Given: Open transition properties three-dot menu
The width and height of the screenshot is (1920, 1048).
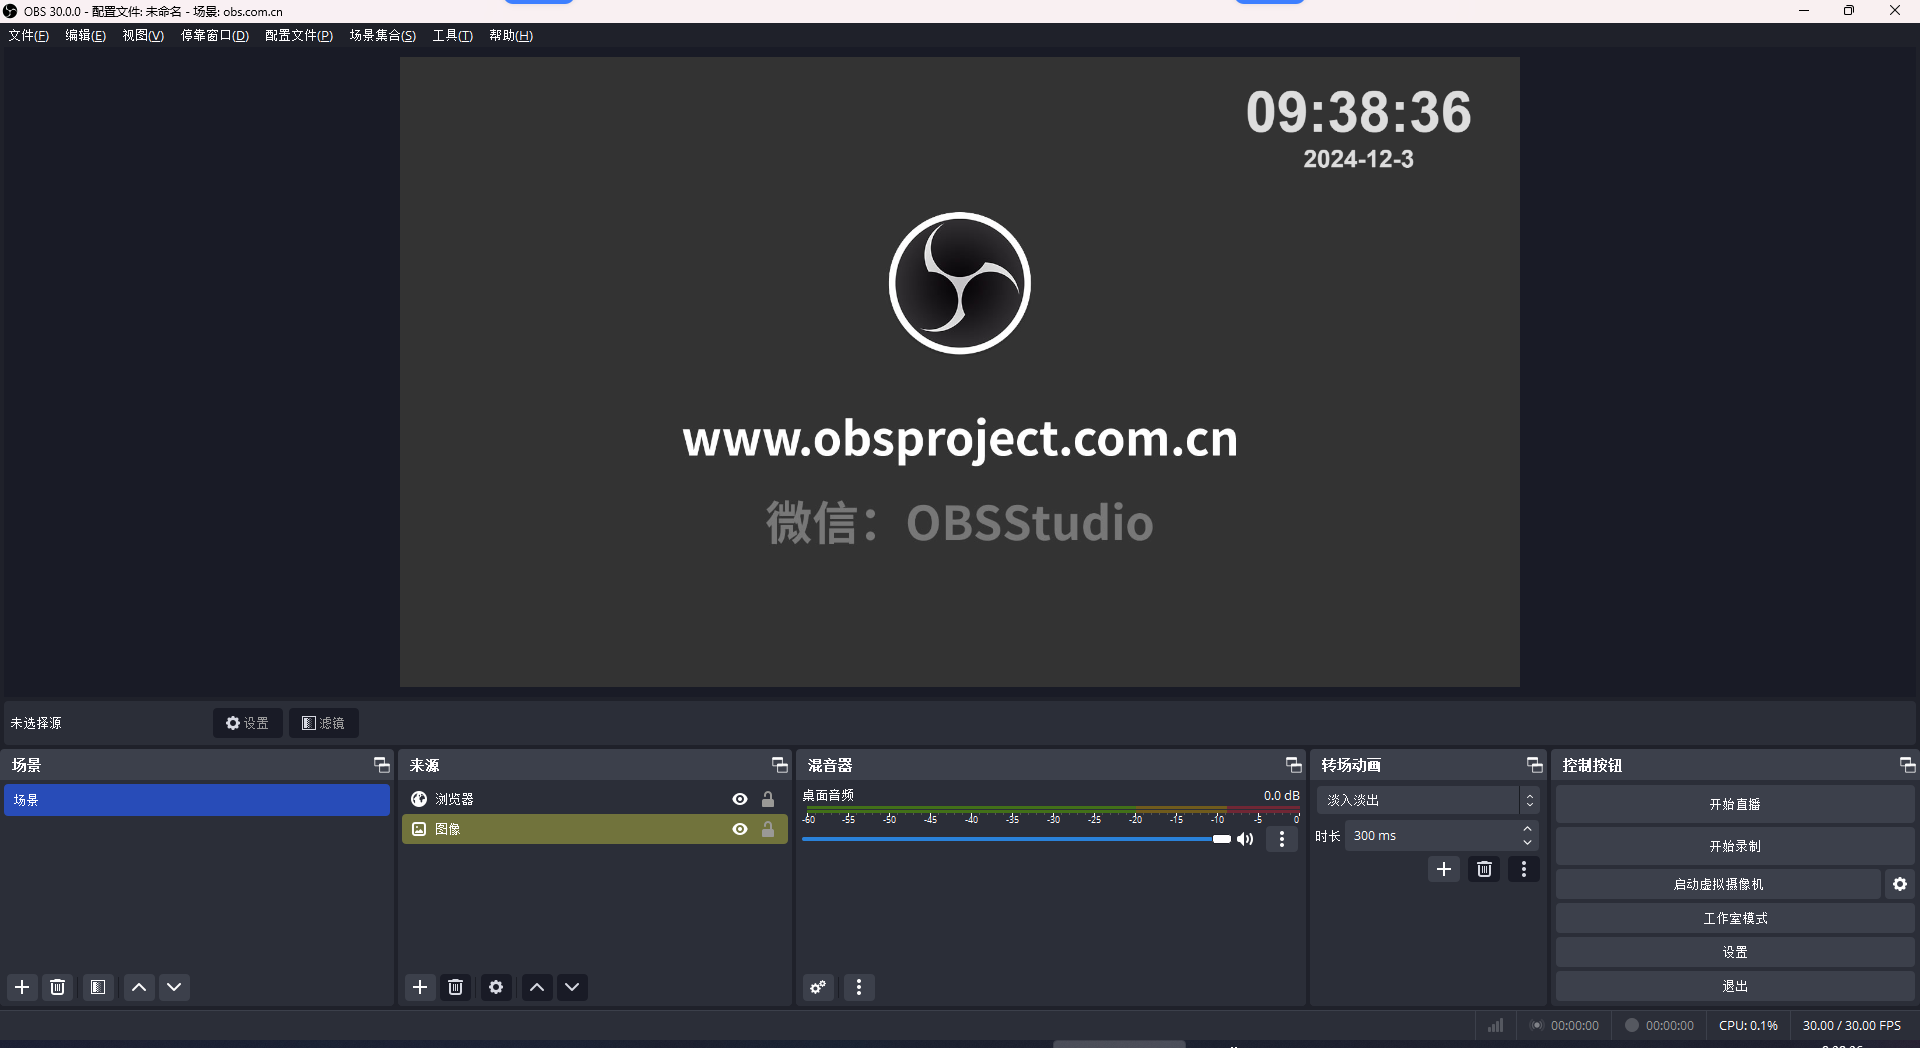Looking at the screenshot, I should point(1524,869).
